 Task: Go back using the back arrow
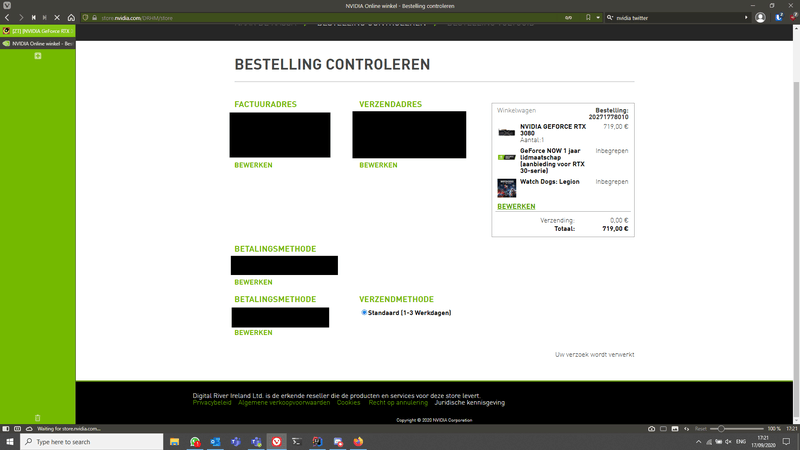pyautogui.click(x=7, y=18)
